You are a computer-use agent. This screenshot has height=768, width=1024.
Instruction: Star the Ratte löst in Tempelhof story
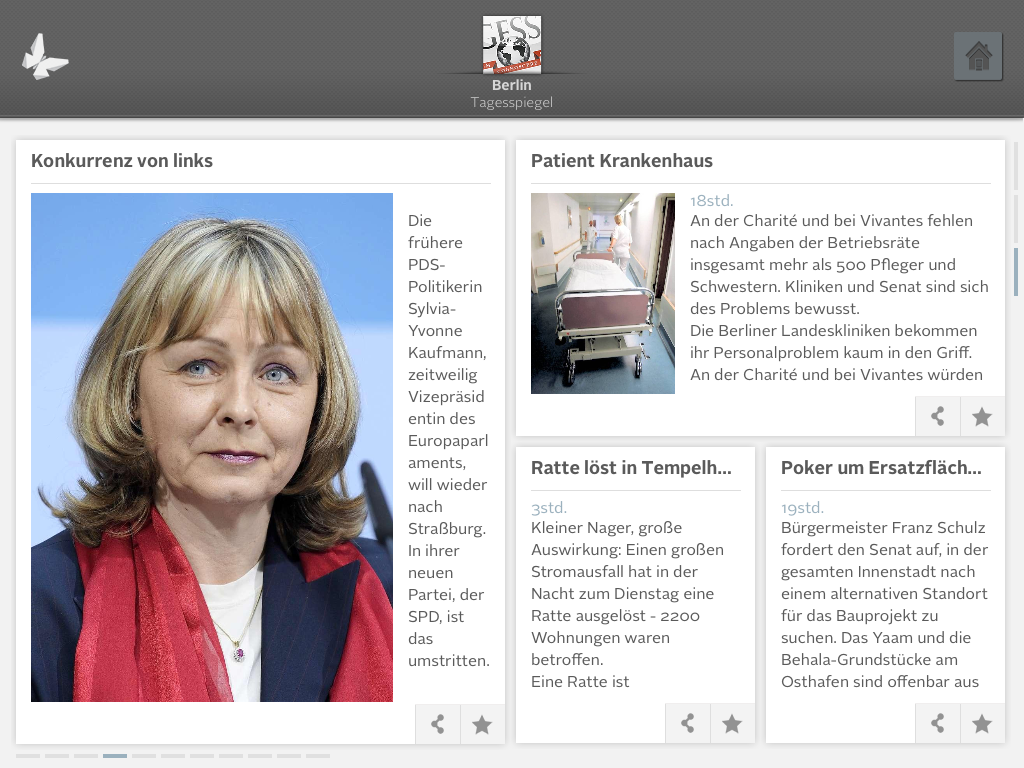(x=732, y=723)
